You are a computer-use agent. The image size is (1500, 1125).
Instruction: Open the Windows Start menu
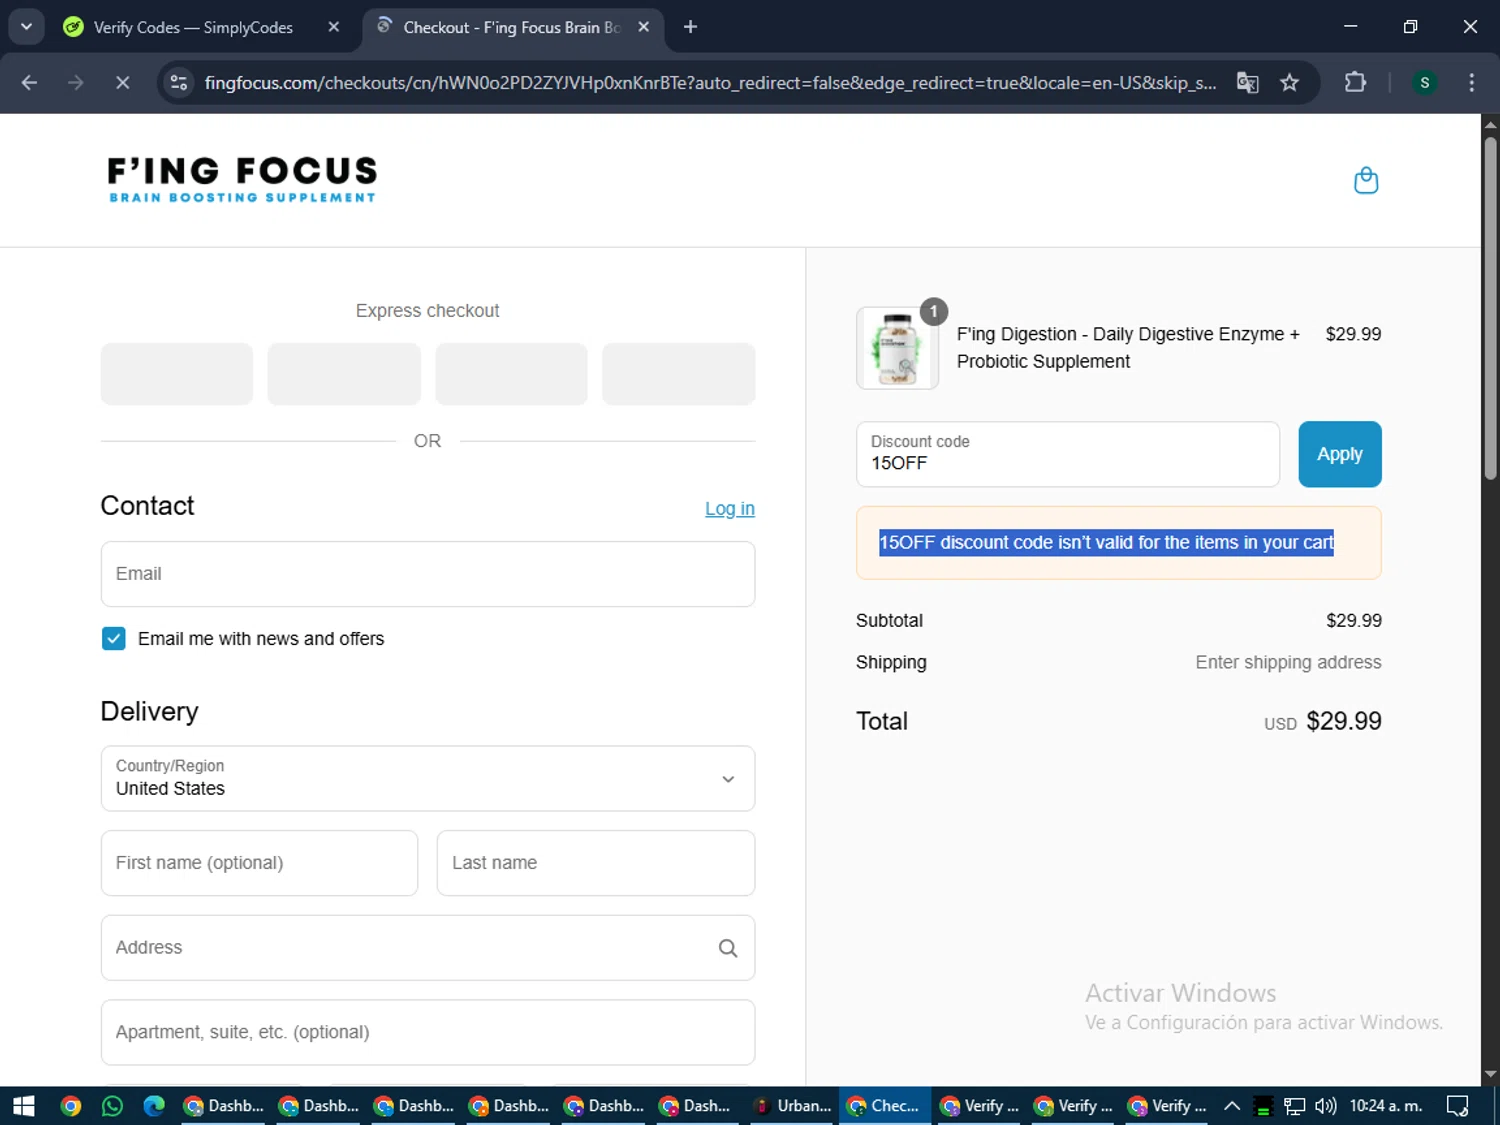click(23, 1106)
